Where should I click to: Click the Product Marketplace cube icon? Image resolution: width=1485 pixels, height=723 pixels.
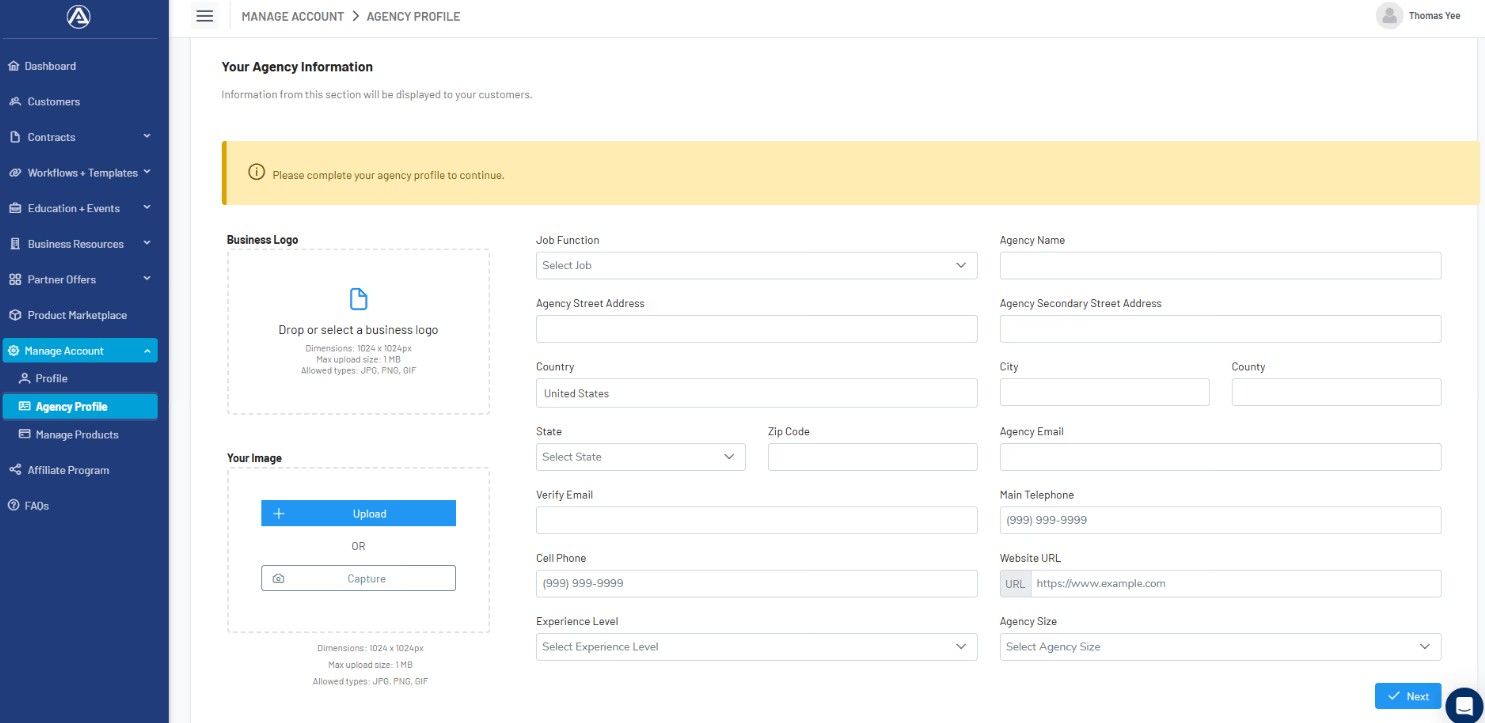coord(15,315)
